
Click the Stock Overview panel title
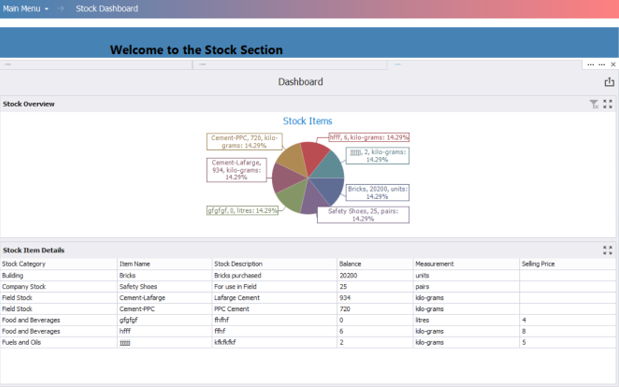(x=28, y=104)
